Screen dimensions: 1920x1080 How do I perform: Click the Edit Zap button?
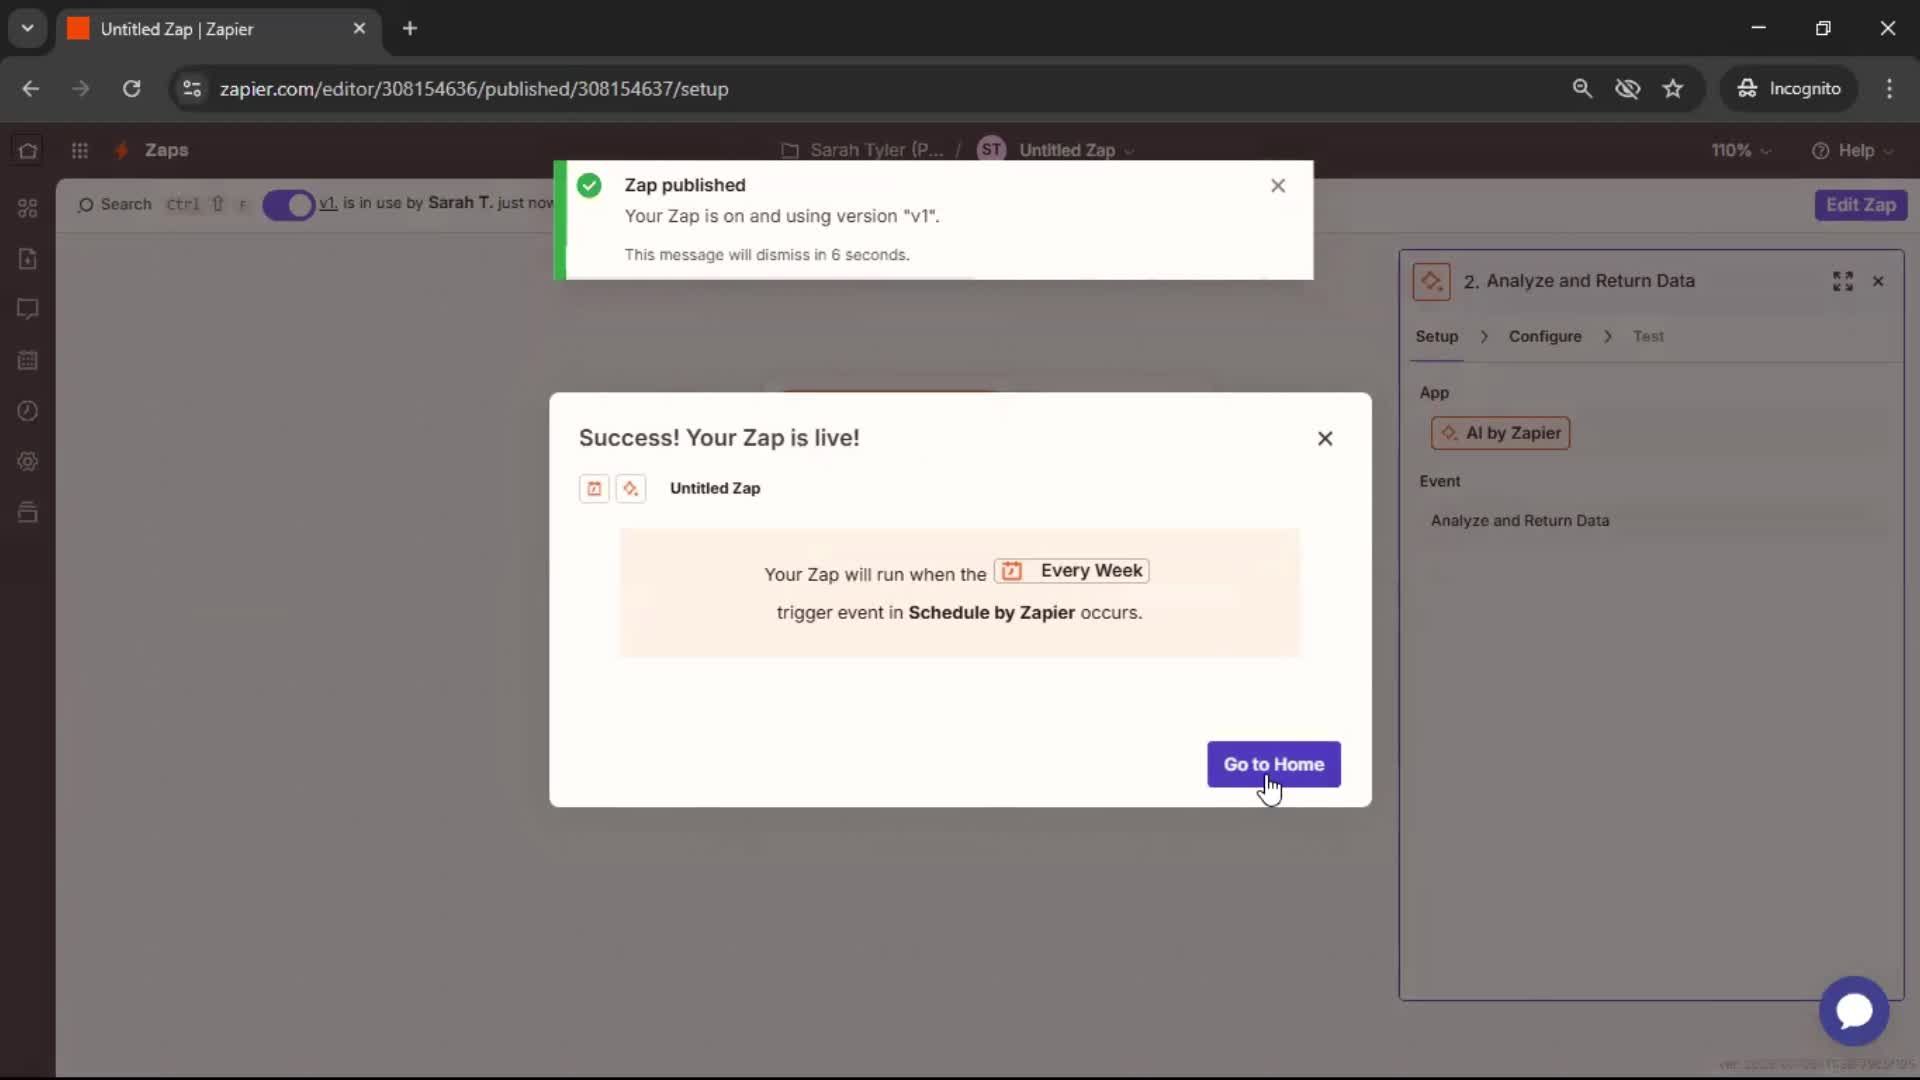pos(1860,205)
